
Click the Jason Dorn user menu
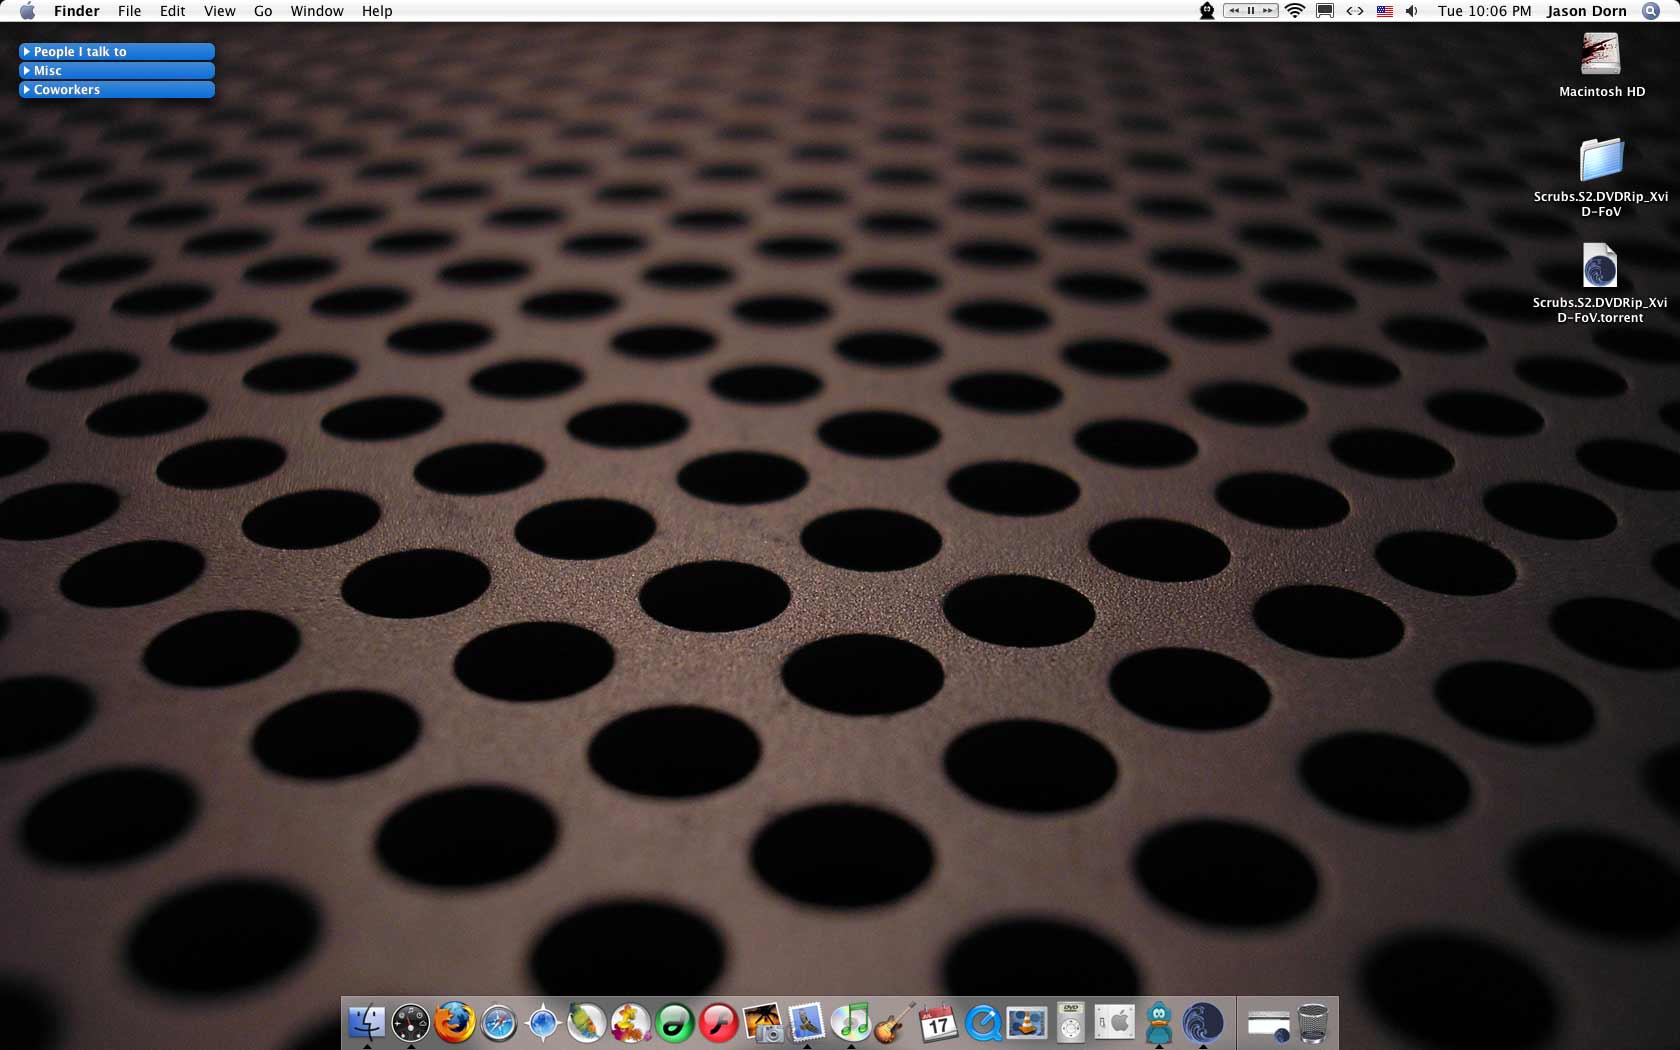1586,11
